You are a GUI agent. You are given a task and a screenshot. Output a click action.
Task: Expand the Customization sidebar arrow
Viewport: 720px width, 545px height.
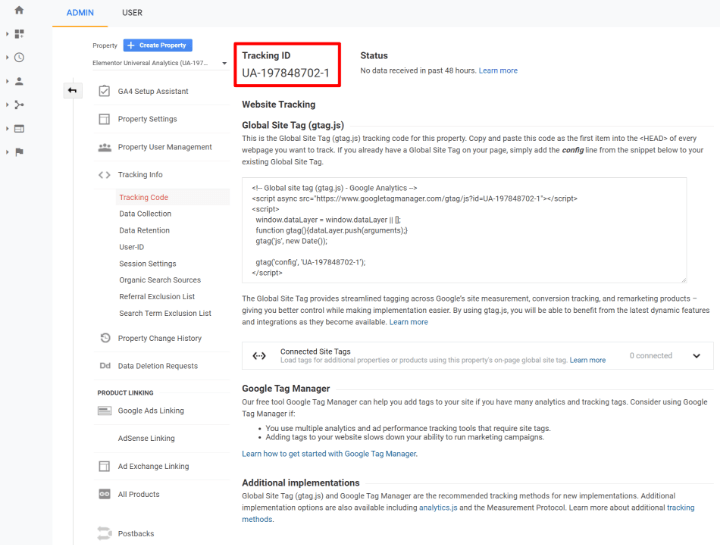(x=7, y=34)
